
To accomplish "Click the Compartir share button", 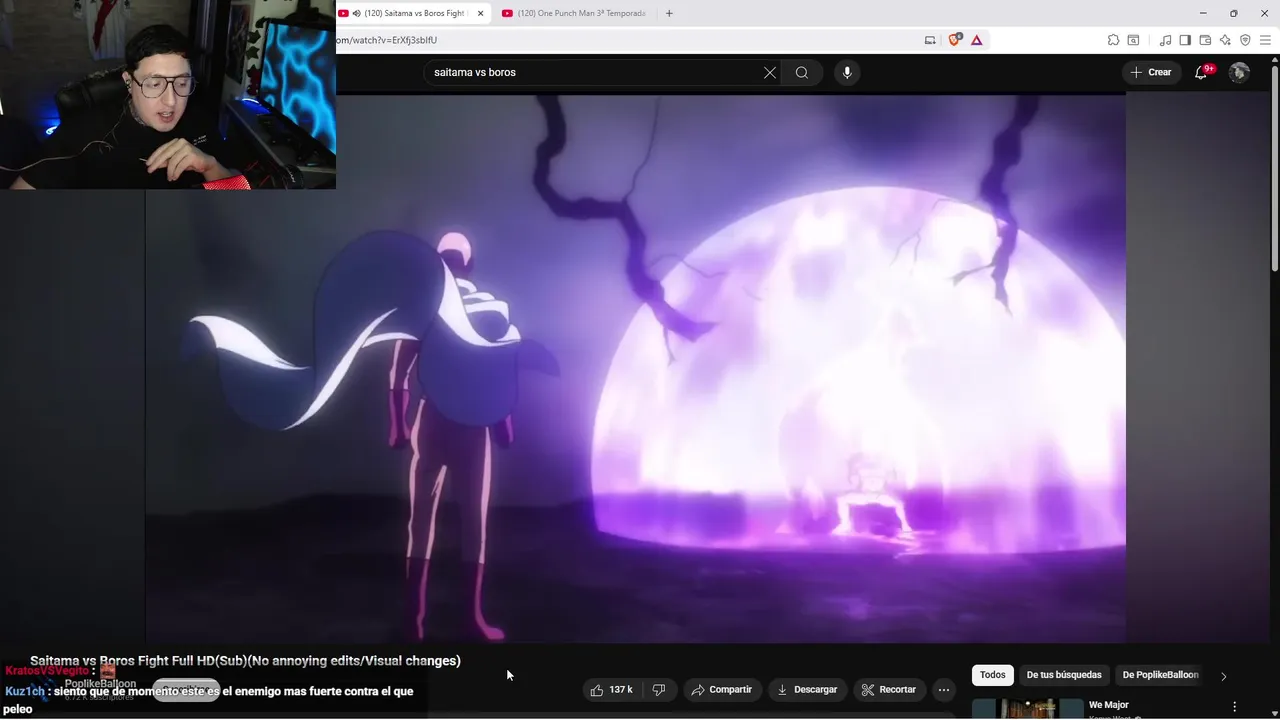I will coord(721,690).
